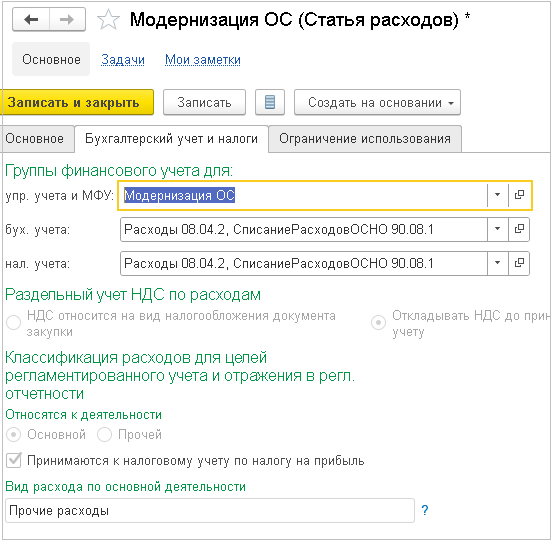The width and height of the screenshot is (551, 540).
Task: Click the forward arrow navigation button
Action: [67, 19]
